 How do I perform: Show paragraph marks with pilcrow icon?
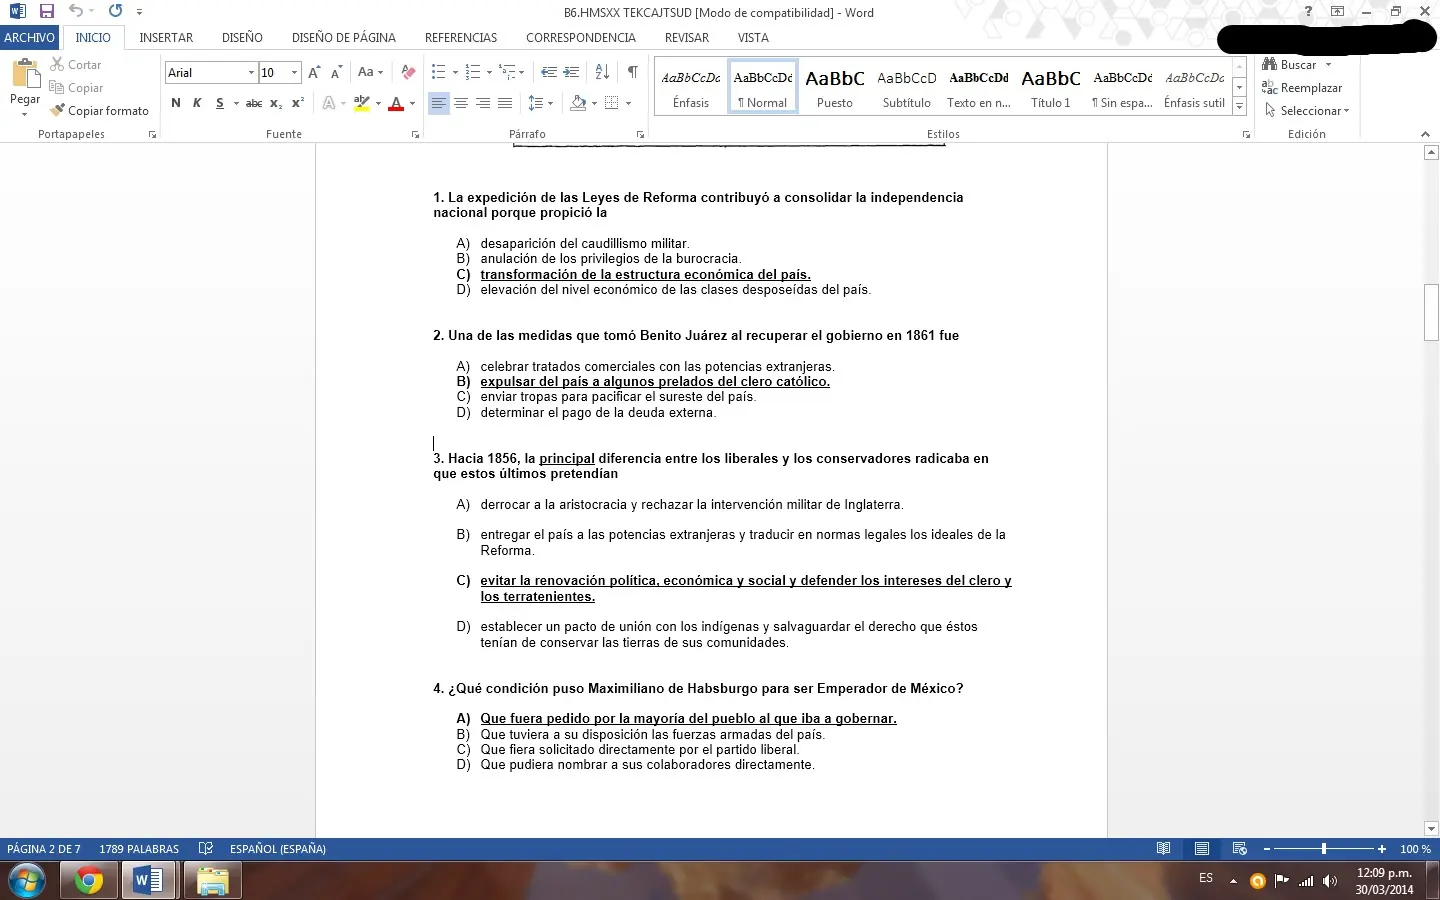pyautogui.click(x=632, y=72)
